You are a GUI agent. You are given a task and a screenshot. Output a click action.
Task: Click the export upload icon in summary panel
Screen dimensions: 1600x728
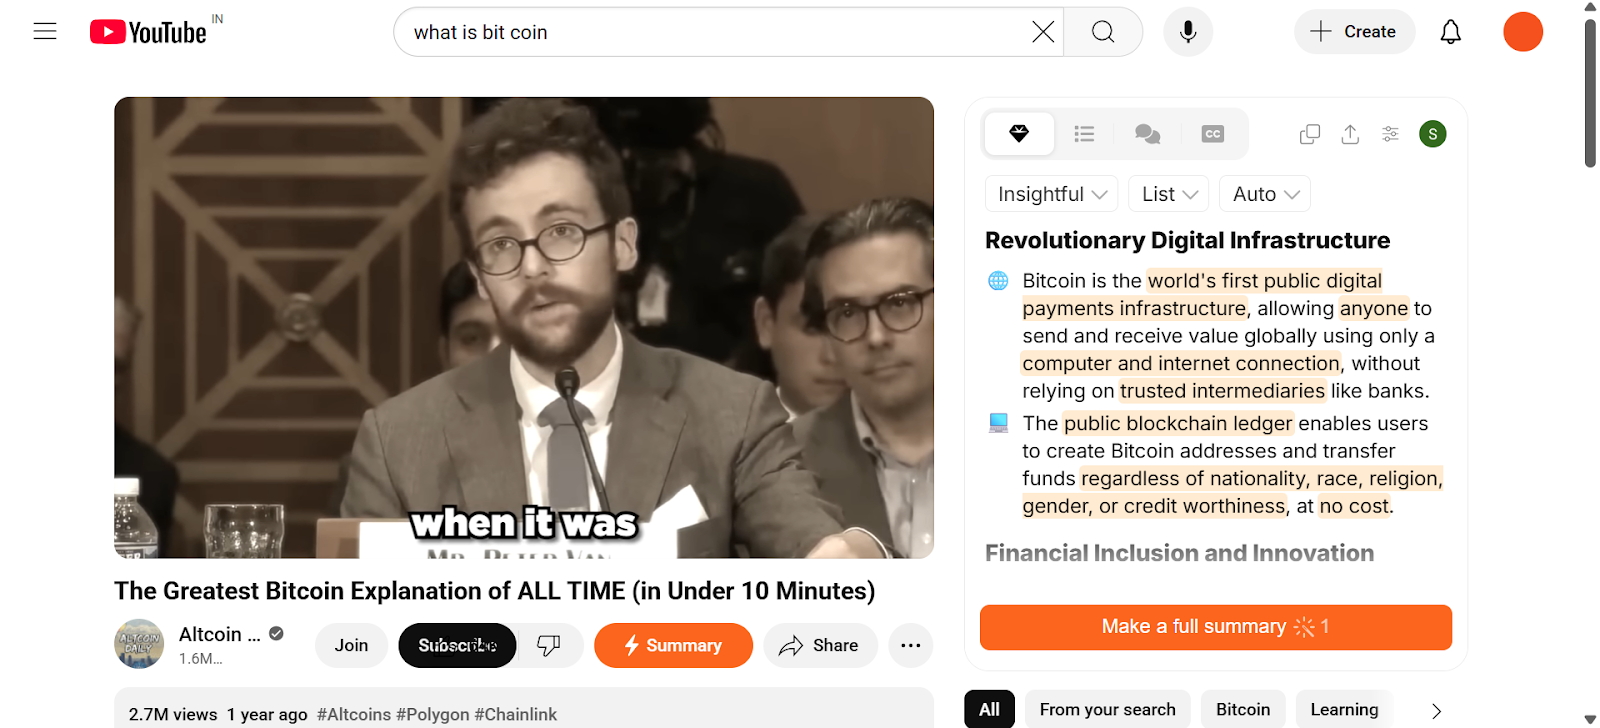click(x=1350, y=134)
